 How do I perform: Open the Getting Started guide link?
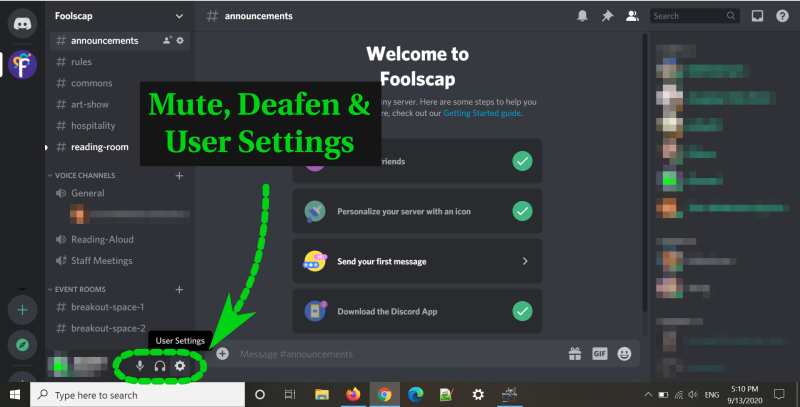[x=482, y=113]
